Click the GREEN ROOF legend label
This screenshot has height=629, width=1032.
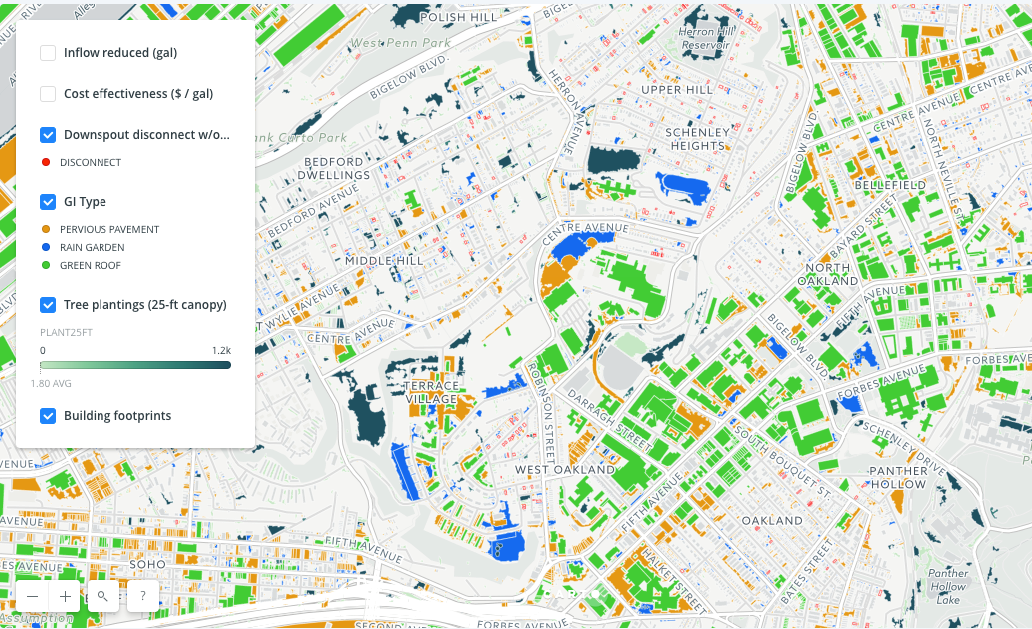point(90,266)
